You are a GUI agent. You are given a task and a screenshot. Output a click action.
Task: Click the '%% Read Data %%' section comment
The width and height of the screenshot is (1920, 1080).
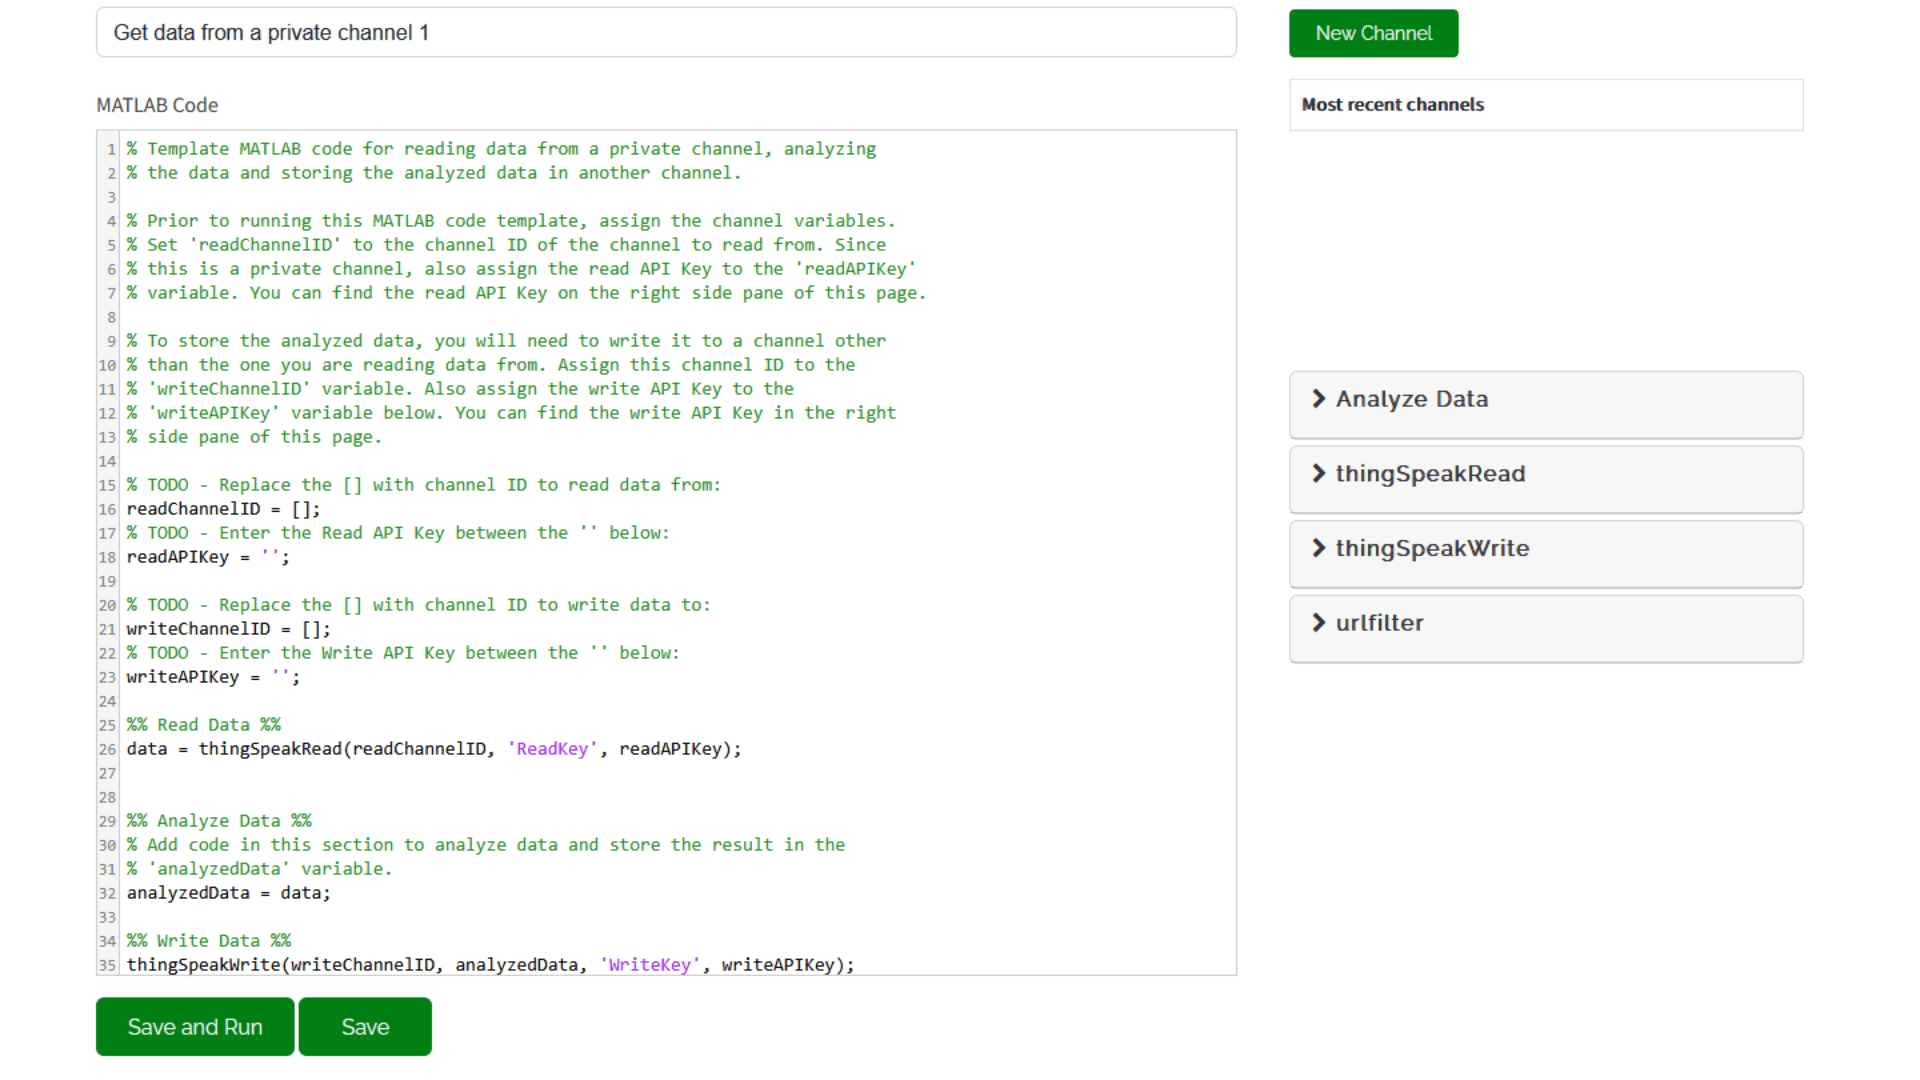coord(203,725)
